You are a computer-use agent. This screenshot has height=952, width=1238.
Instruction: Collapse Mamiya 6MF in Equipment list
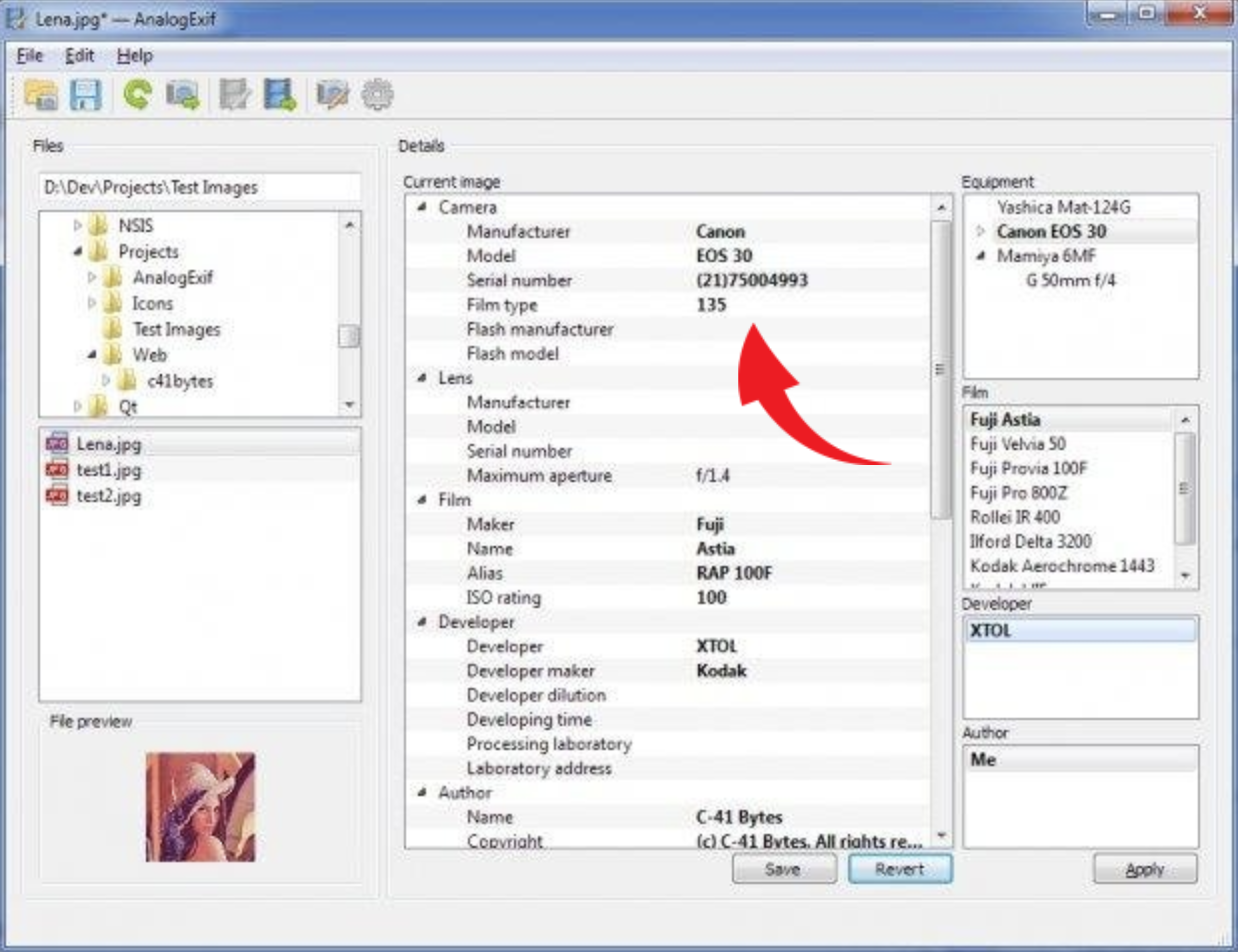[981, 256]
